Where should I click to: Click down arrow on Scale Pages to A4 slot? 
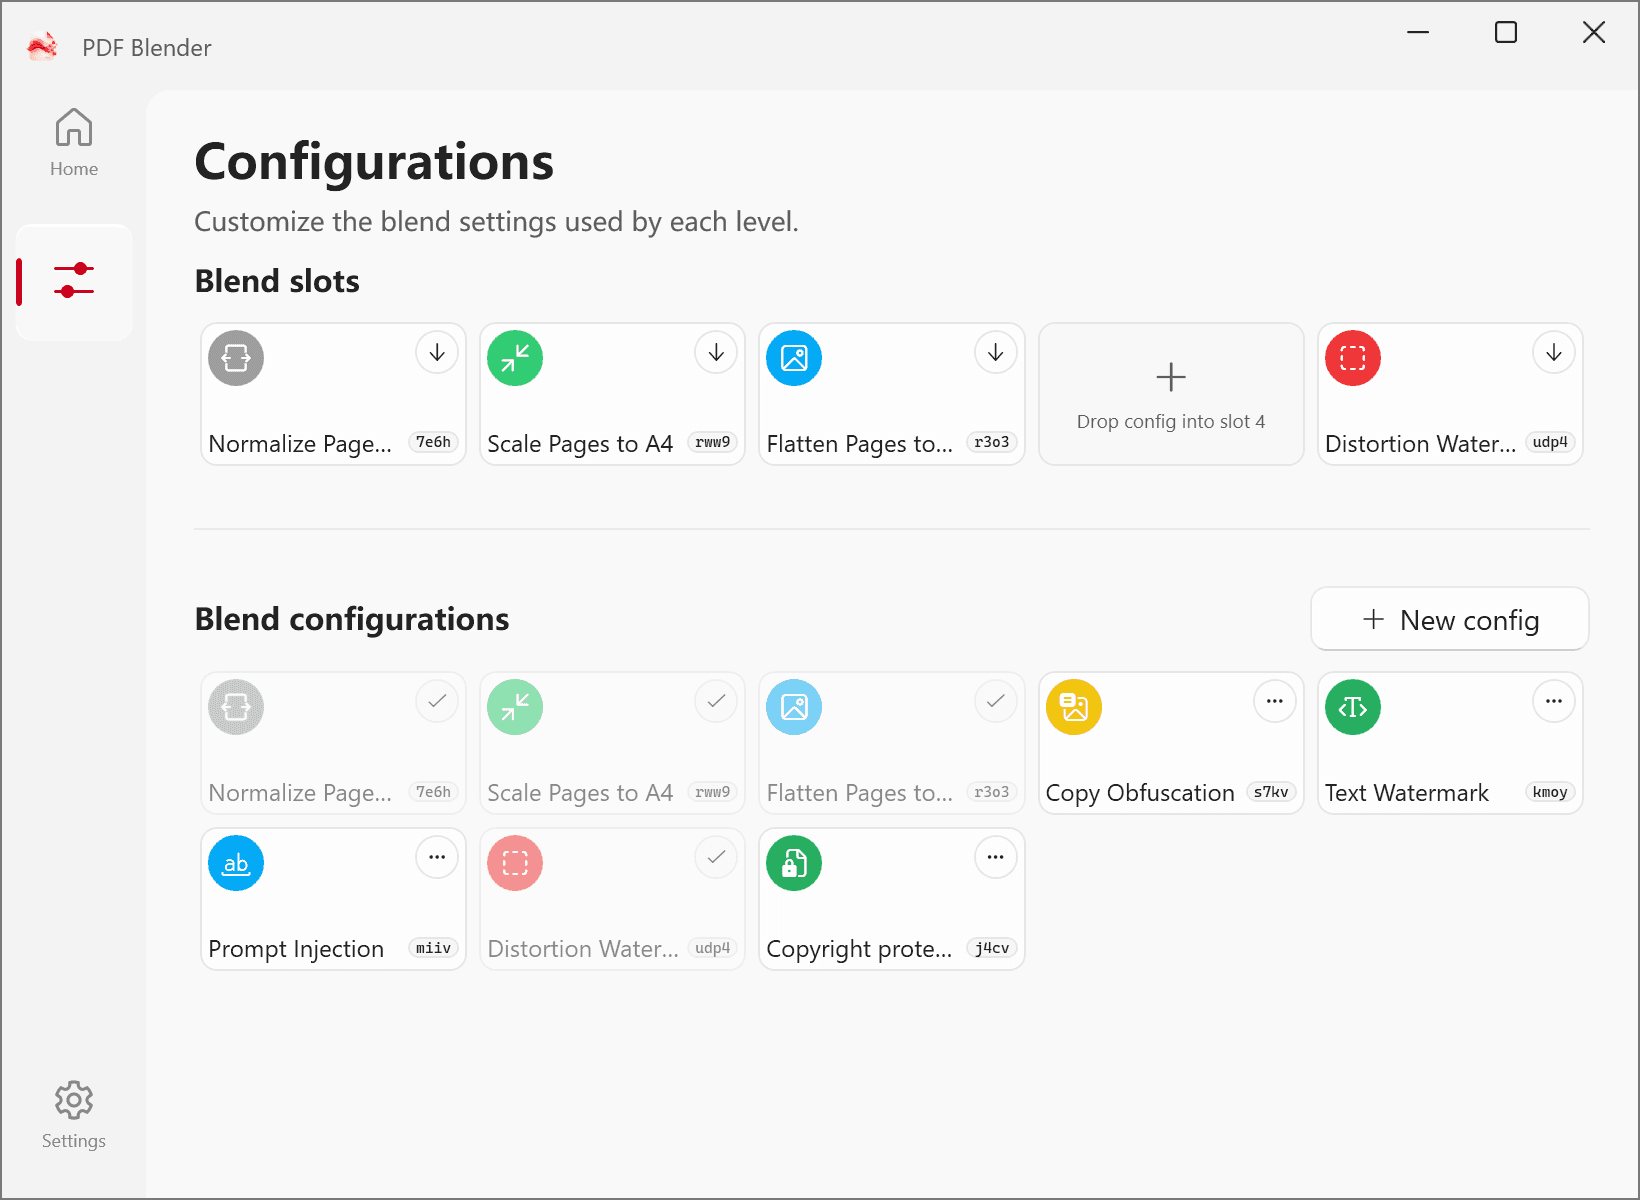716,352
